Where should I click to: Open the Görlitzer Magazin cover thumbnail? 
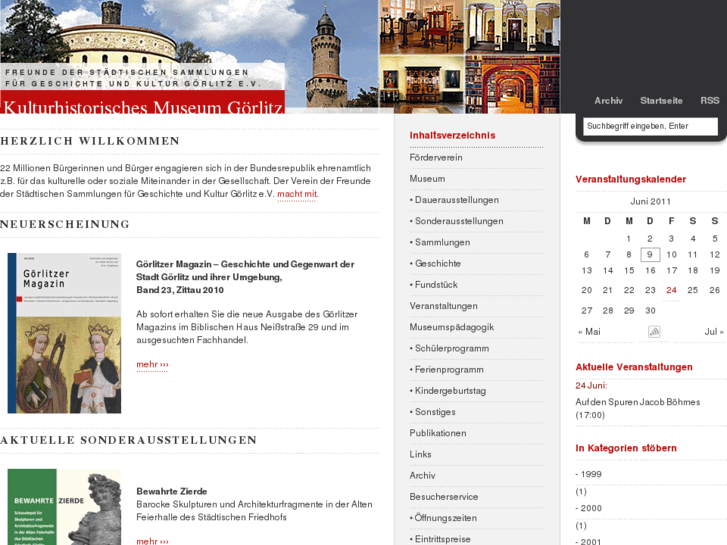coord(64,333)
